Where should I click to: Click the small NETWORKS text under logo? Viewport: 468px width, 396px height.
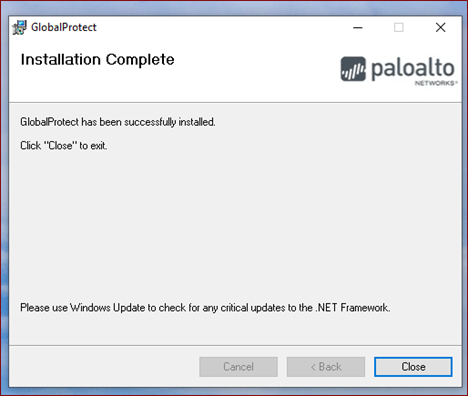point(436,83)
